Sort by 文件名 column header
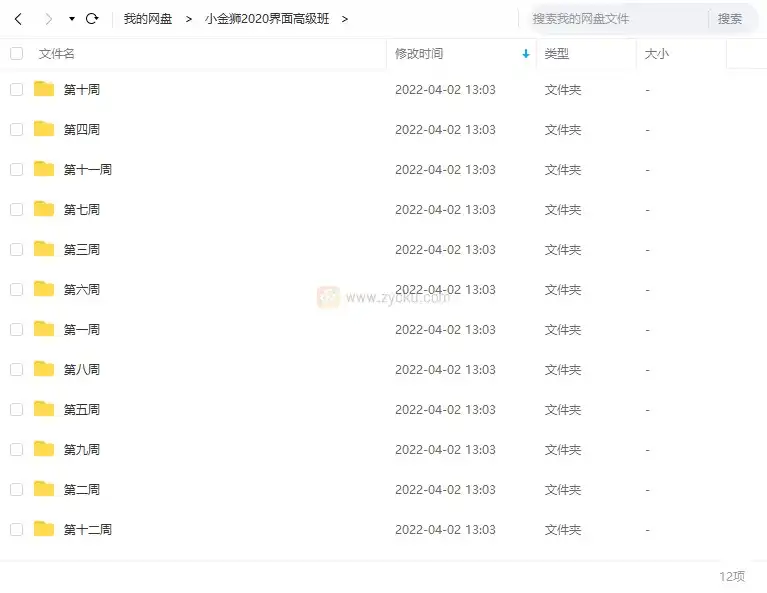The height and width of the screenshot is (593, 767). pos(56,54)
